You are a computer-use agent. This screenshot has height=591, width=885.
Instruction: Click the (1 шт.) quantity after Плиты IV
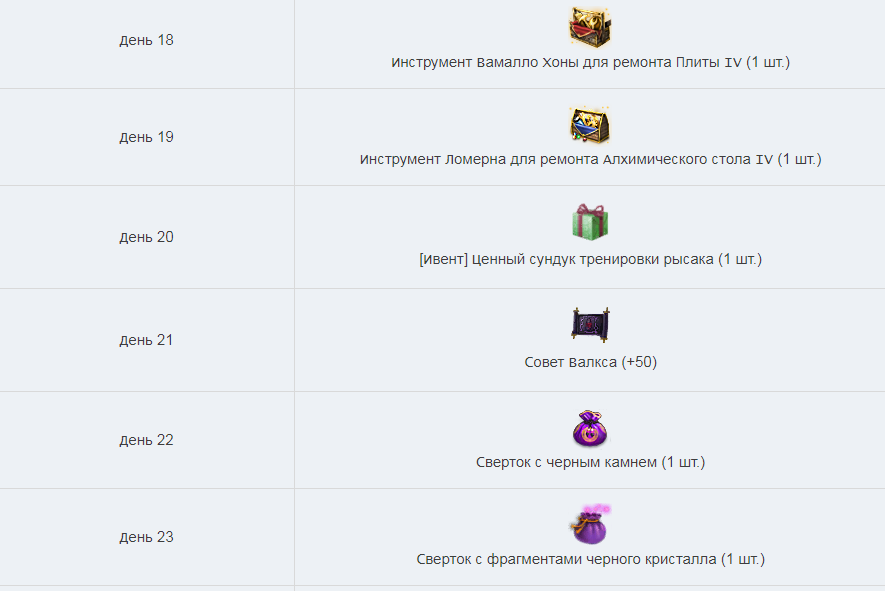click(768, 62)
